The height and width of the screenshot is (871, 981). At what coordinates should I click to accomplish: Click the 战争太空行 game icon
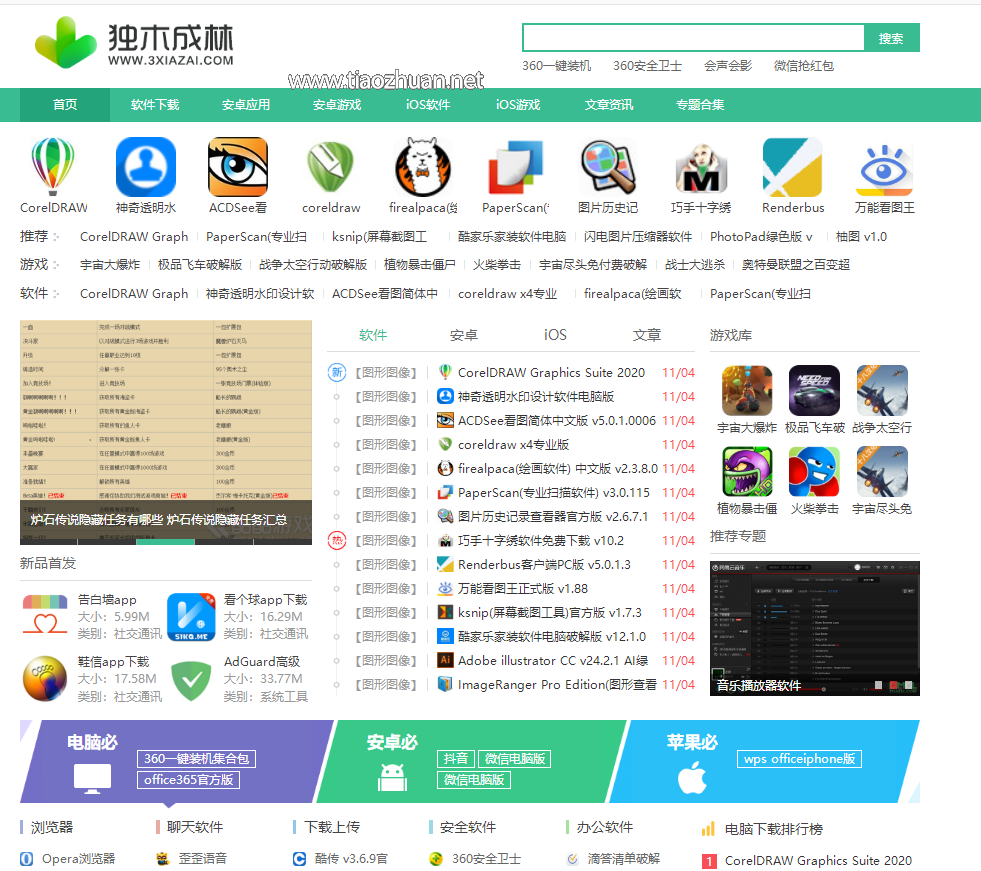(x=882, y=390)
